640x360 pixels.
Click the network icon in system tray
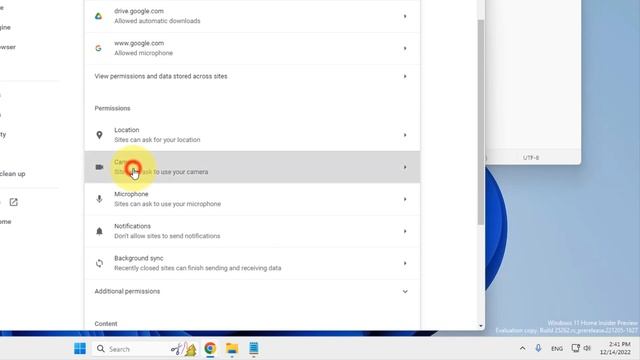576,348
